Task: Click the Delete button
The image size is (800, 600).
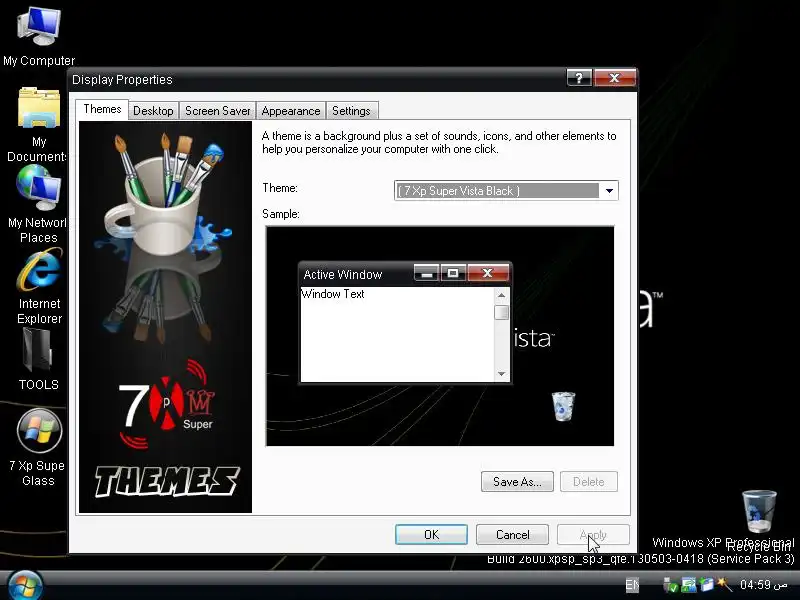Action: click(x=589, y=482)
